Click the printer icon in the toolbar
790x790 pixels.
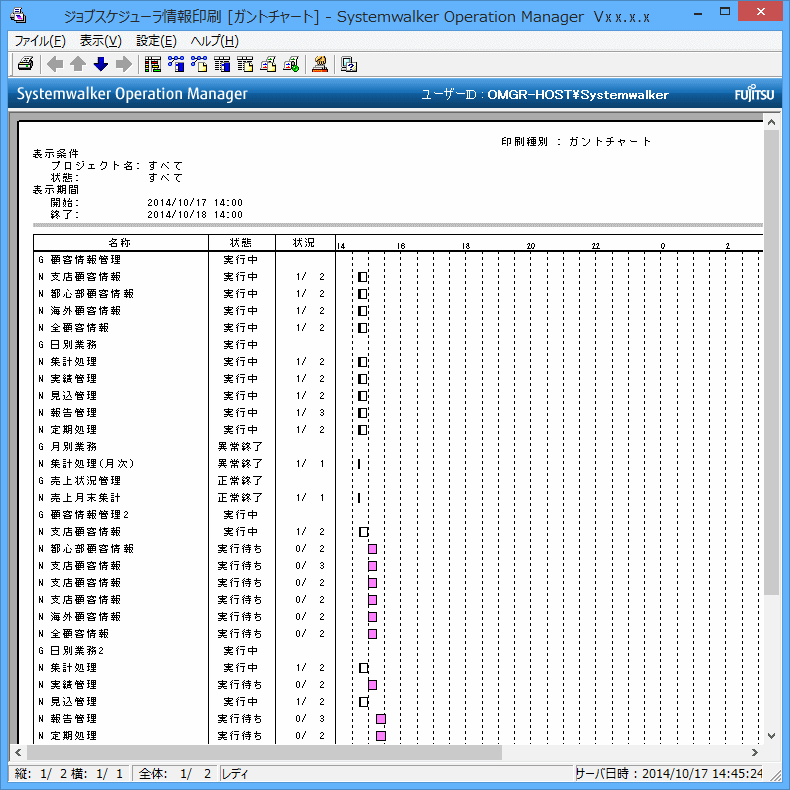coord(25,64)
